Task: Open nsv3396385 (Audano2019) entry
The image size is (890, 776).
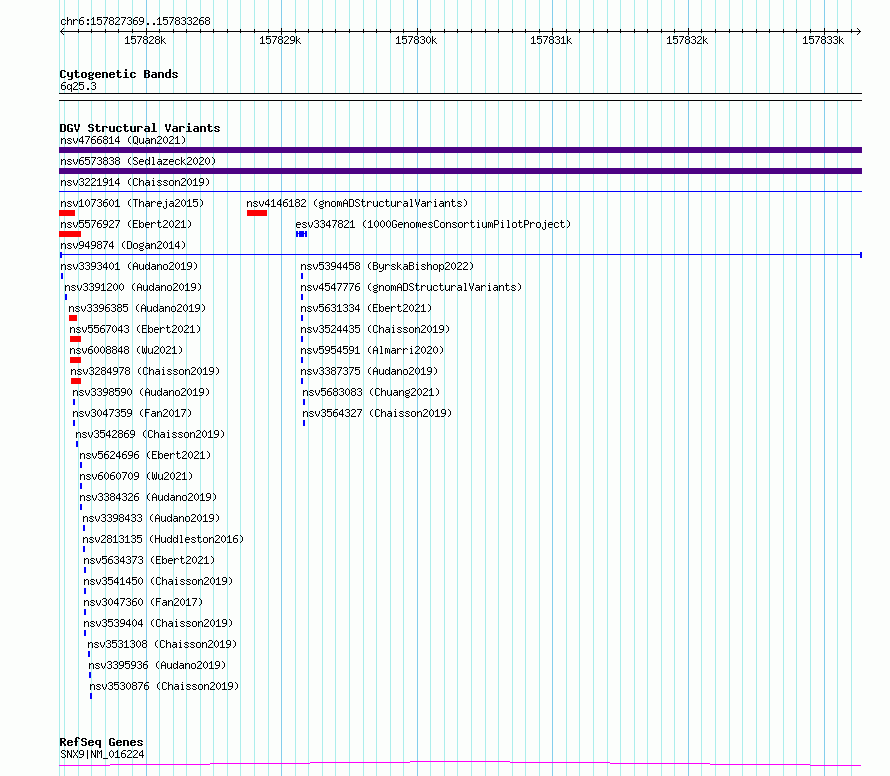Action: [x=137, y=308]
